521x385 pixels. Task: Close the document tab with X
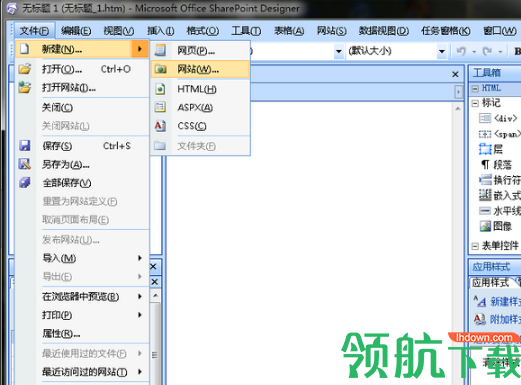coord(455,74)
